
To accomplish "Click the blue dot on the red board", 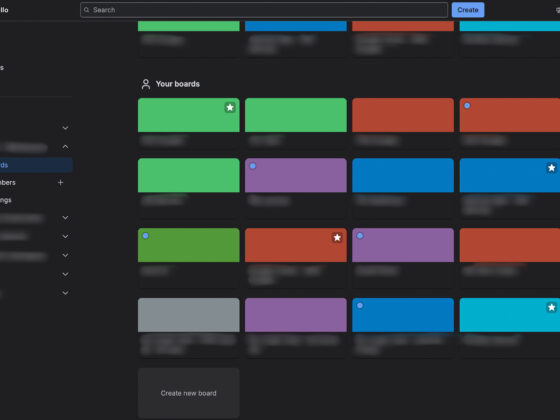I will pos(467,106).
